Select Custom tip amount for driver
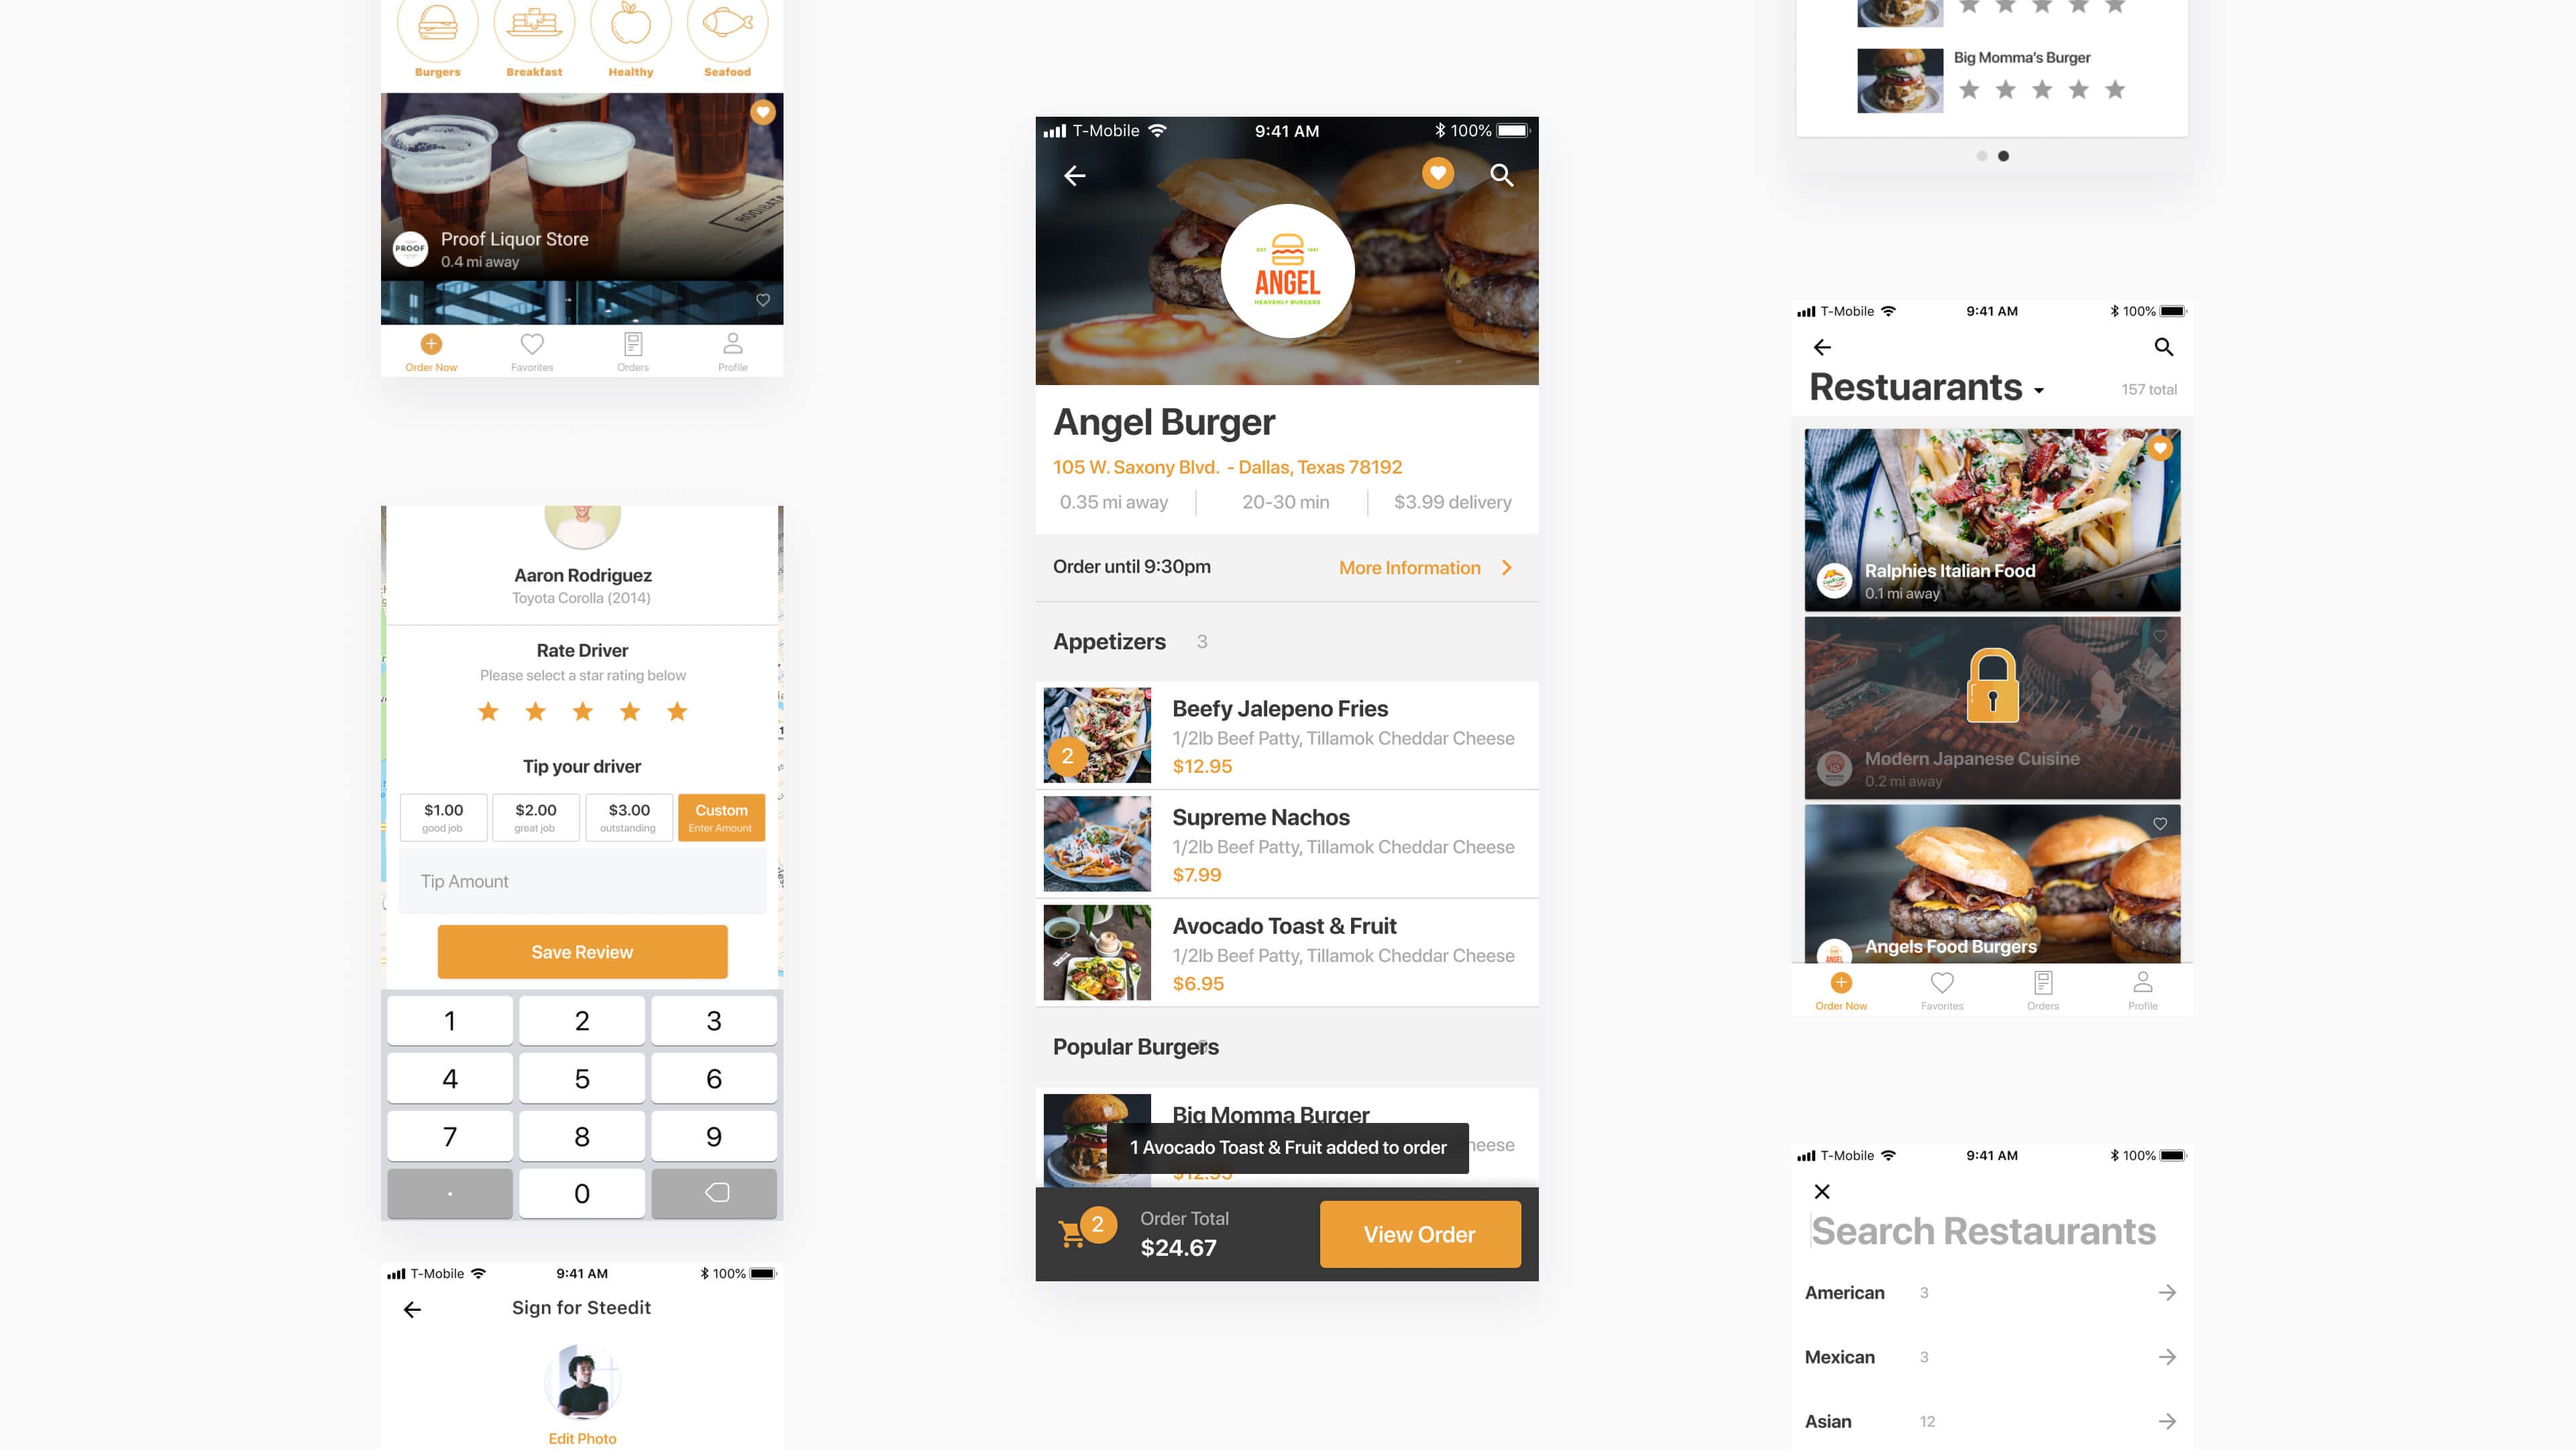This screenshot has width=2576, height=1449. (718, 816)
